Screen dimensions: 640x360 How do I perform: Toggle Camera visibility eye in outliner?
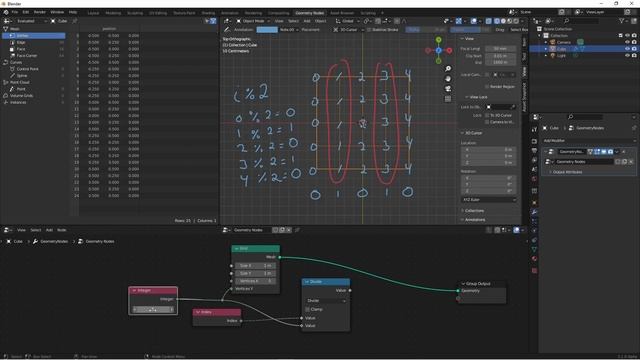click(x=627, y=42)
